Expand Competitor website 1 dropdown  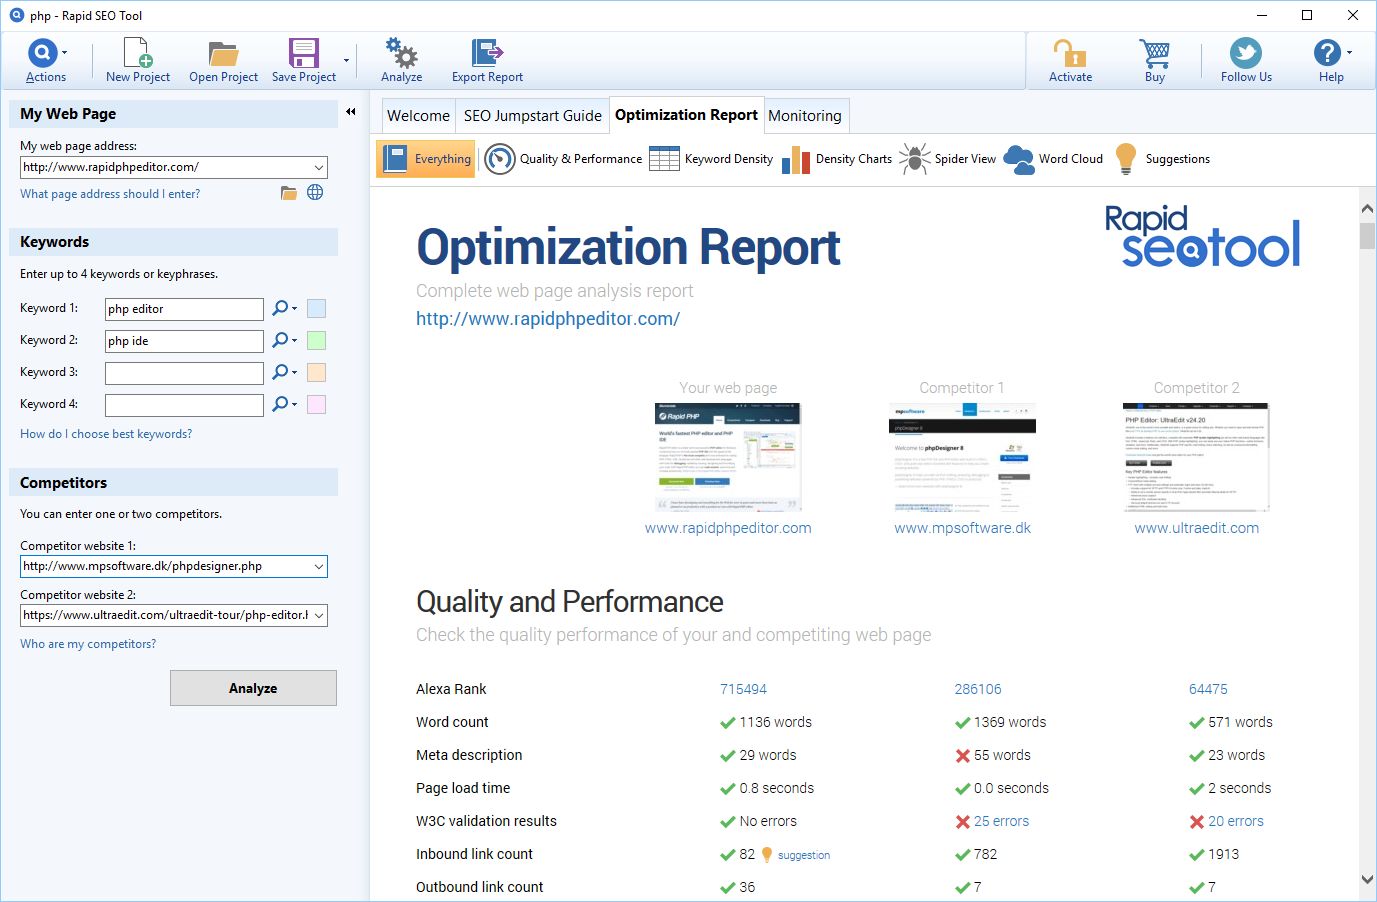319,566
